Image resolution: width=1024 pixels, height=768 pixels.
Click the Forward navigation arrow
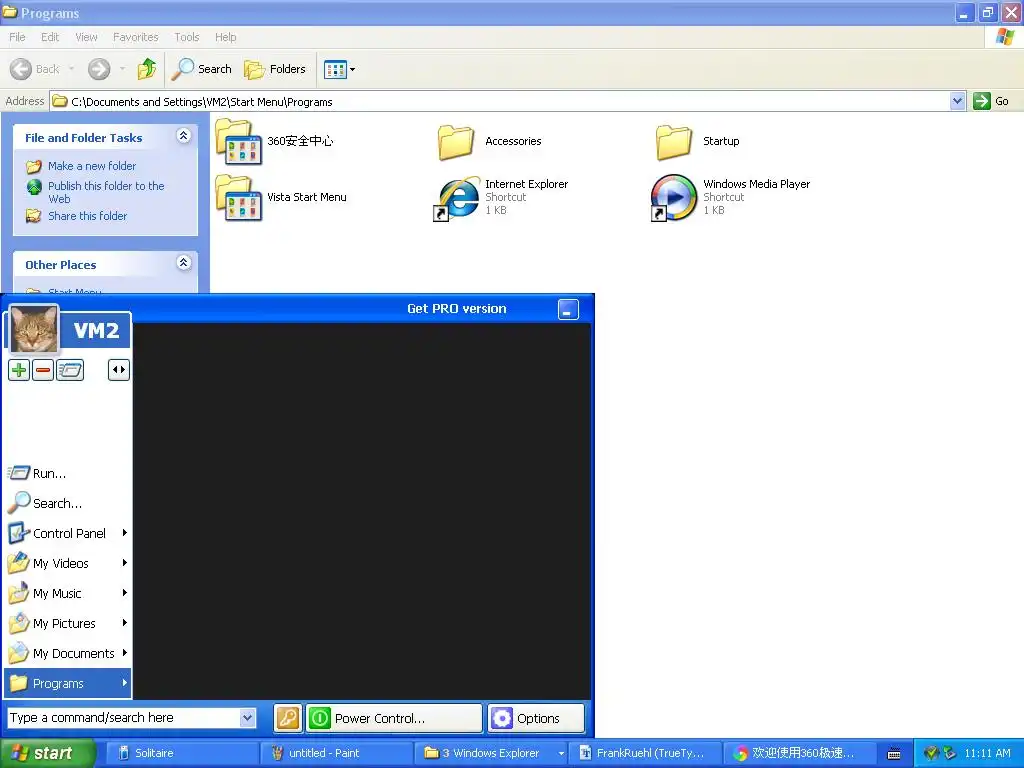[99, 69]
